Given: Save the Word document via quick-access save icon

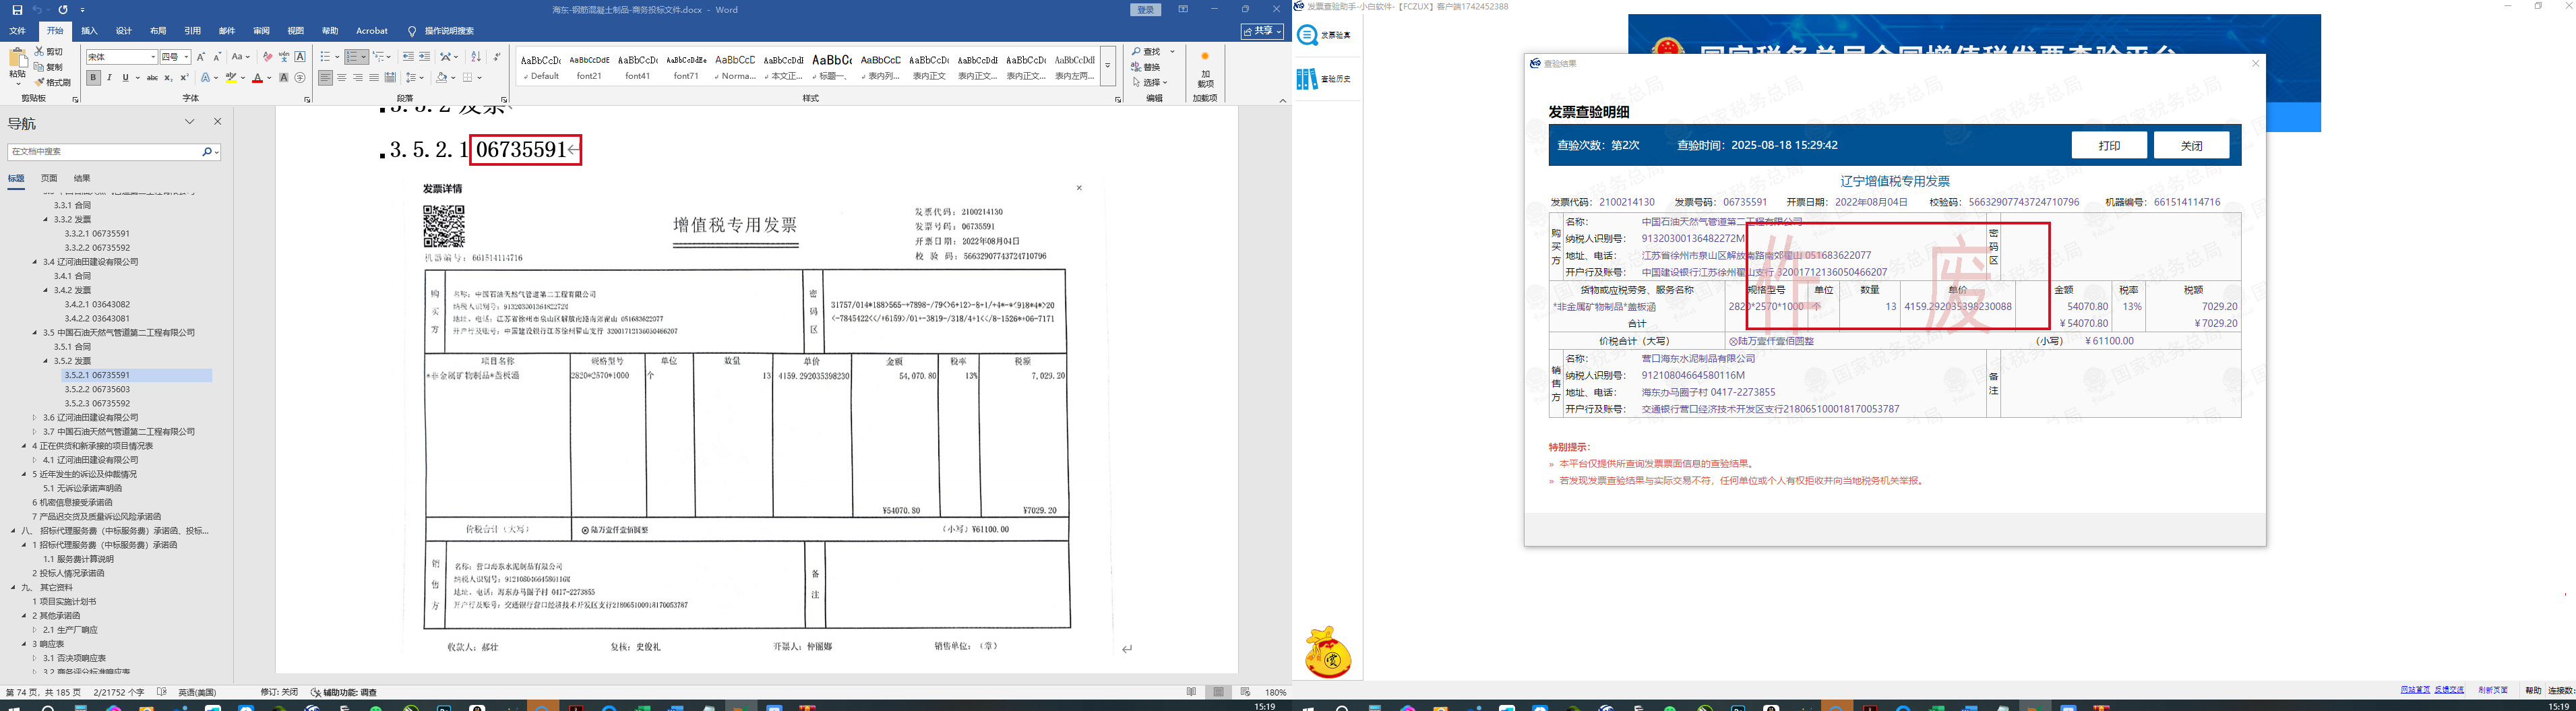Looking at the screenshot, I should [x=17, y=10].
